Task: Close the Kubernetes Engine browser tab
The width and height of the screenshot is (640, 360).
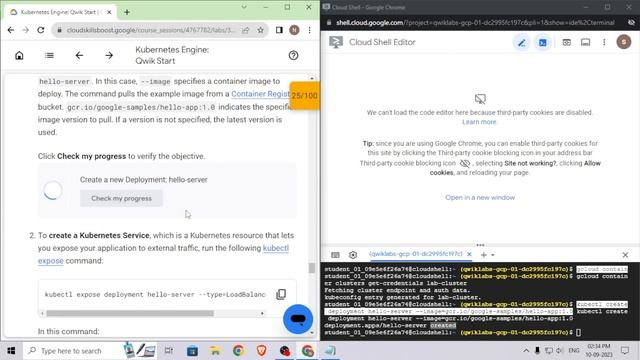Action: (x=109, y=12)
